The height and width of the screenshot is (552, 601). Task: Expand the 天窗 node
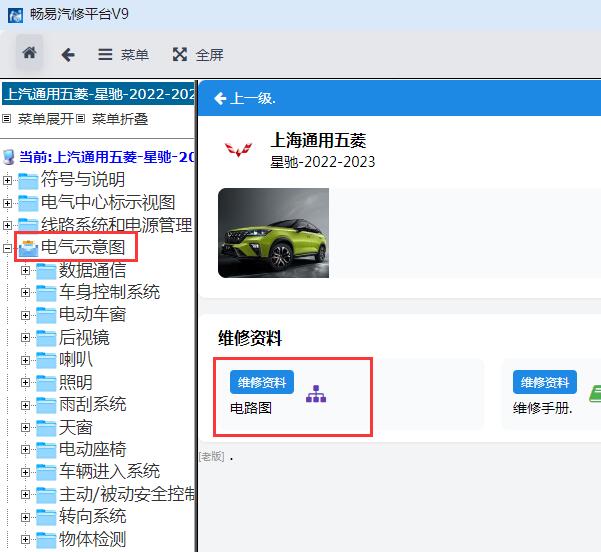coord(25,427)
